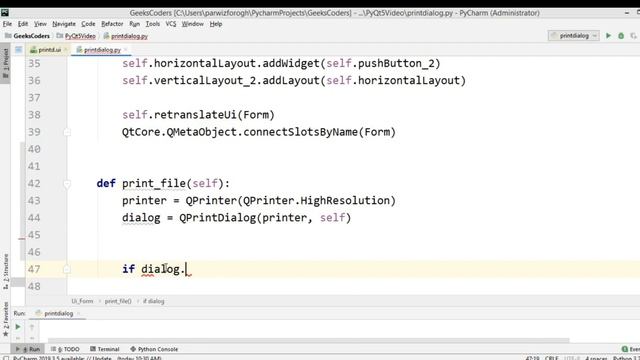Screen dimensions: 640x360
Task: Open the Terminal tool window
Action: 104,349
